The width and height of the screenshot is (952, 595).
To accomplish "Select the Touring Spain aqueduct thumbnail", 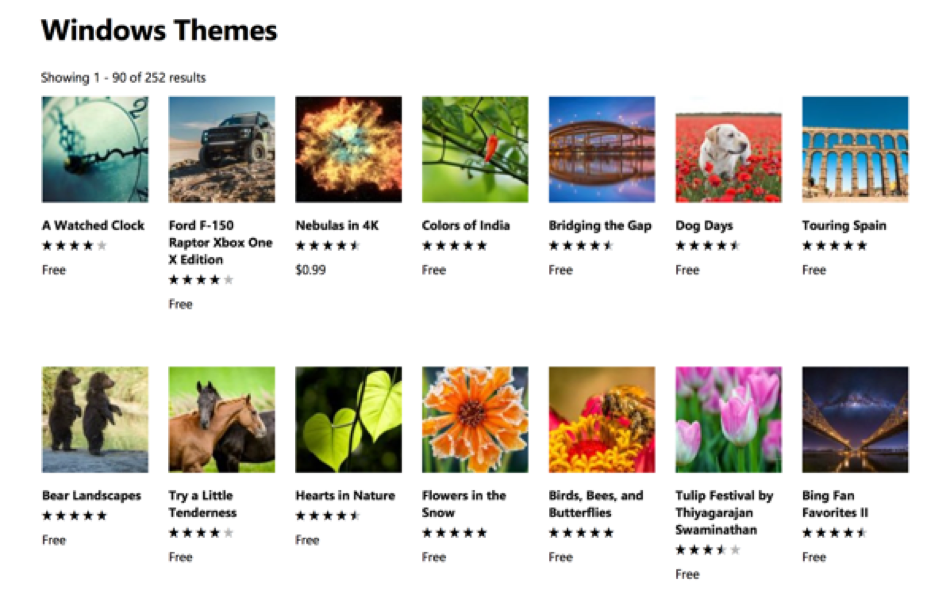I will tap(855, 150).
